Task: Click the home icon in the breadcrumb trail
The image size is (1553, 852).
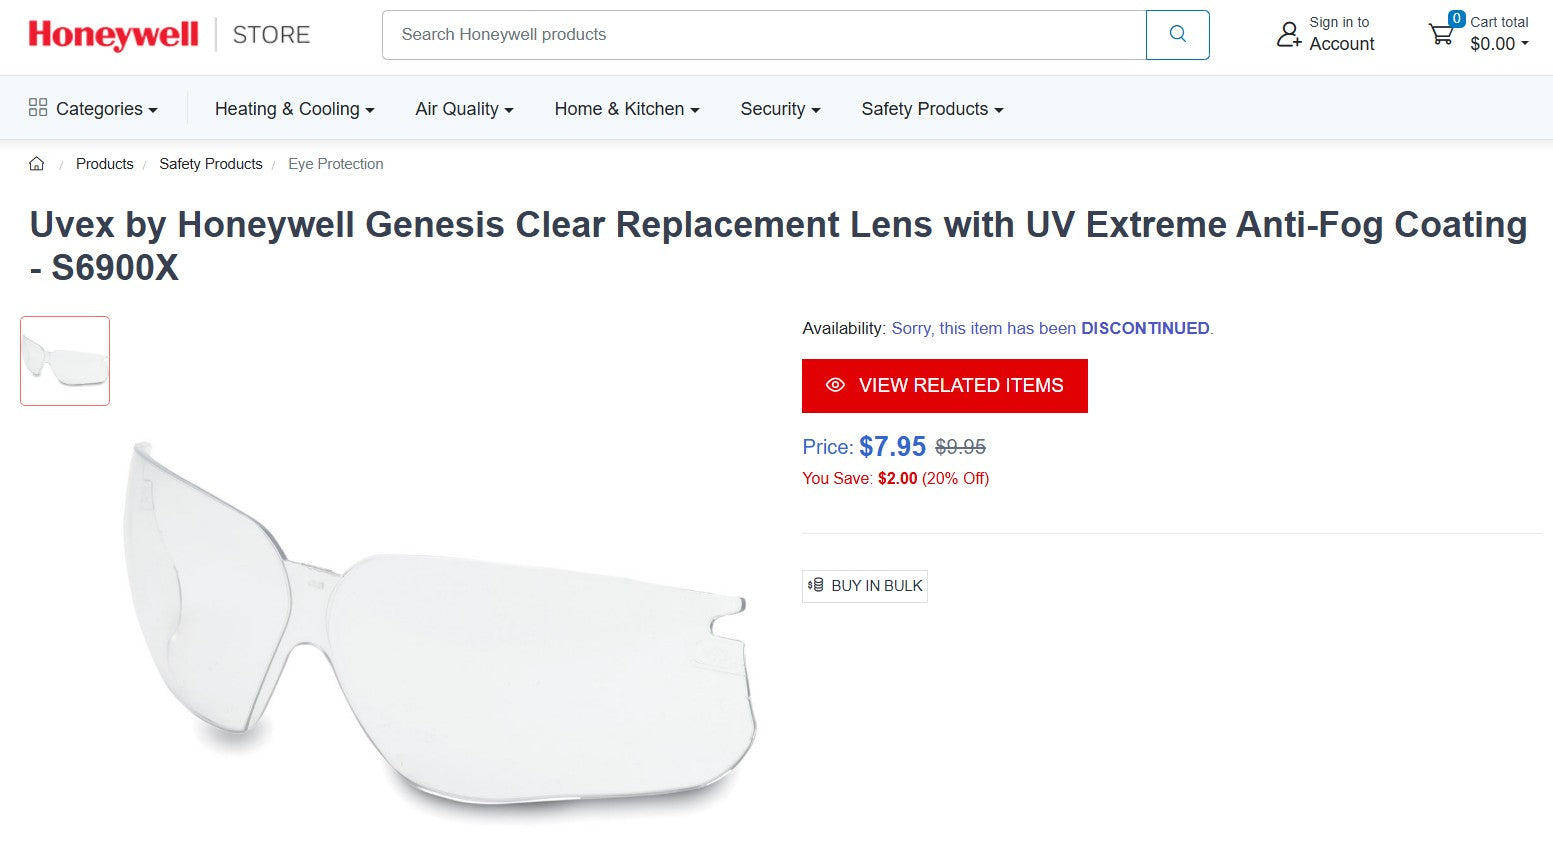Action: pos(36,163)
